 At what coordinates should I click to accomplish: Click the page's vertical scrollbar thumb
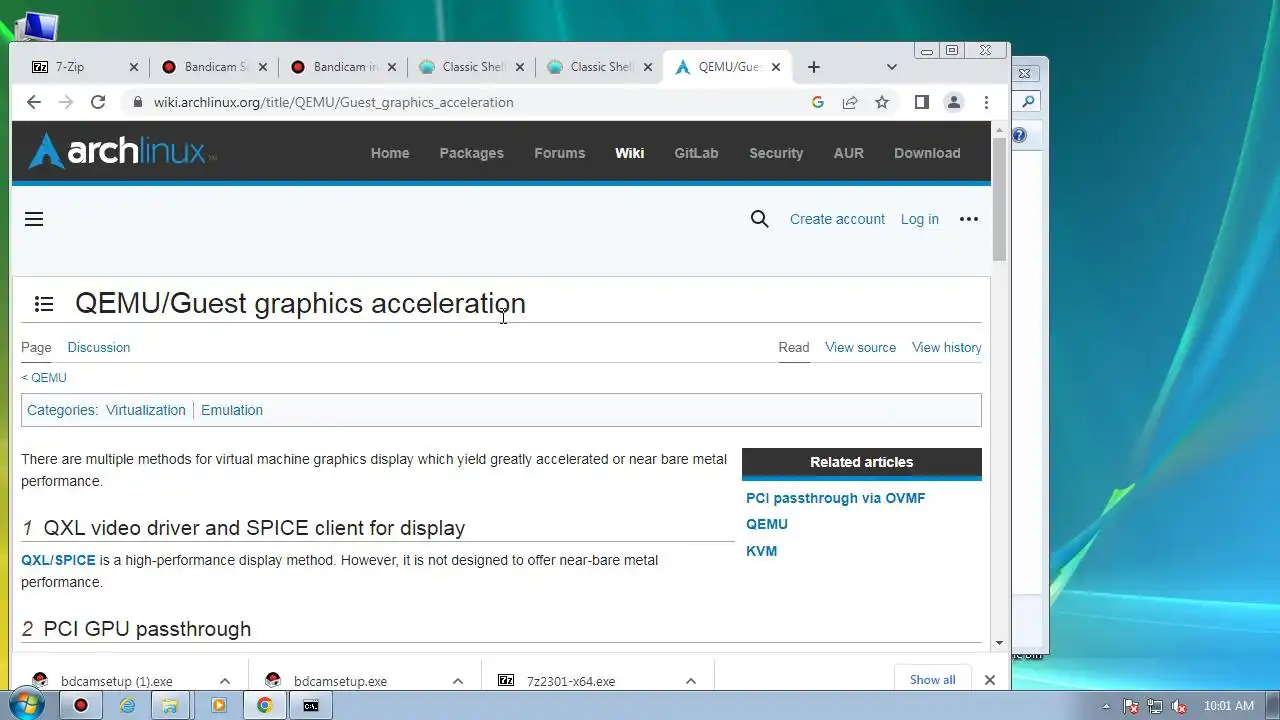tap(999, 198)
